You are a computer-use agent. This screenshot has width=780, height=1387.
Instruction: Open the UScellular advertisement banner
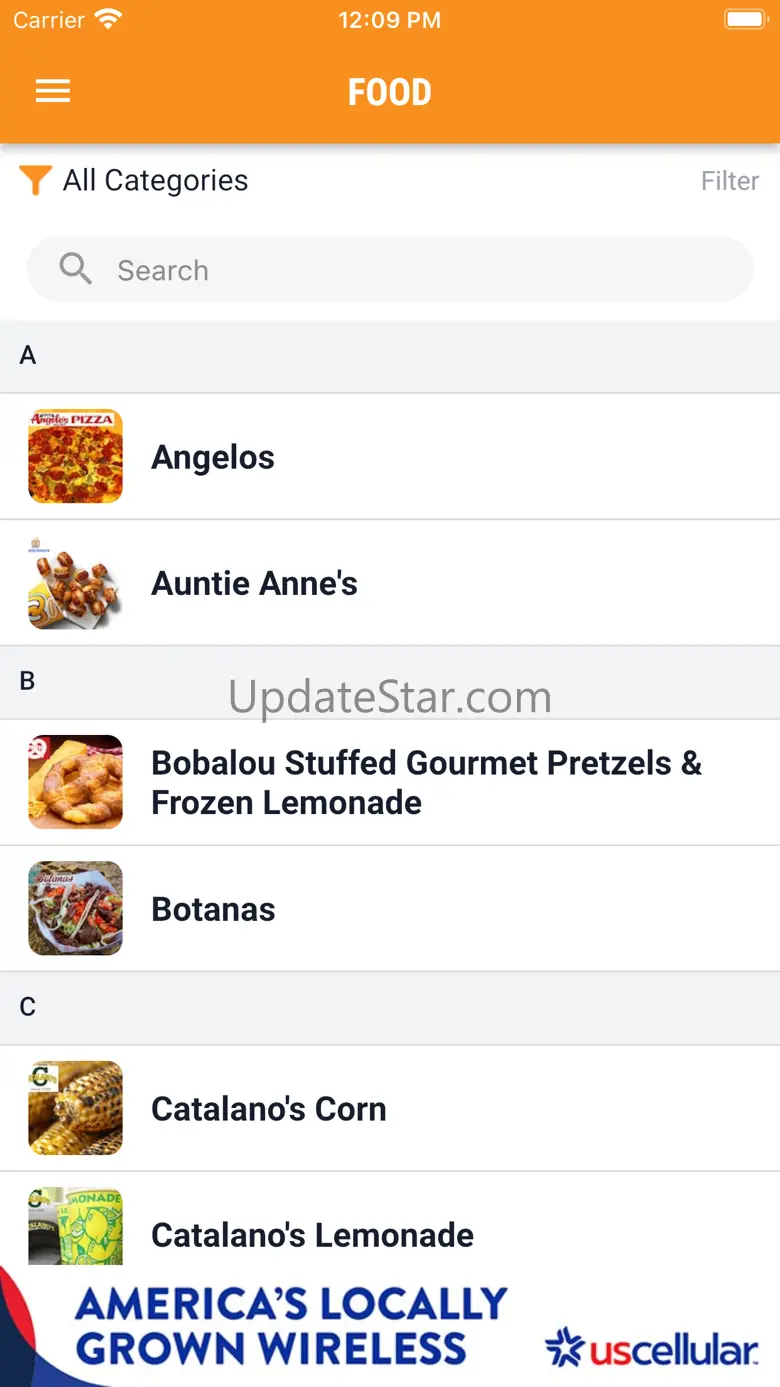coord(390,1326)
